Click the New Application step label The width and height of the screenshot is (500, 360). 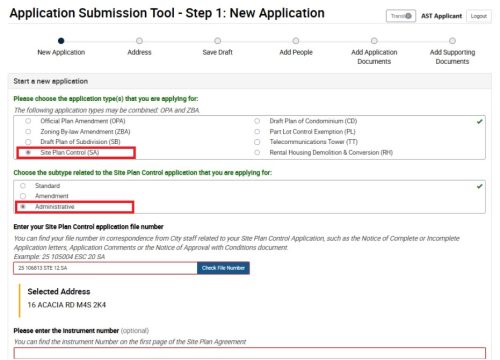click(x=61, y=52)
